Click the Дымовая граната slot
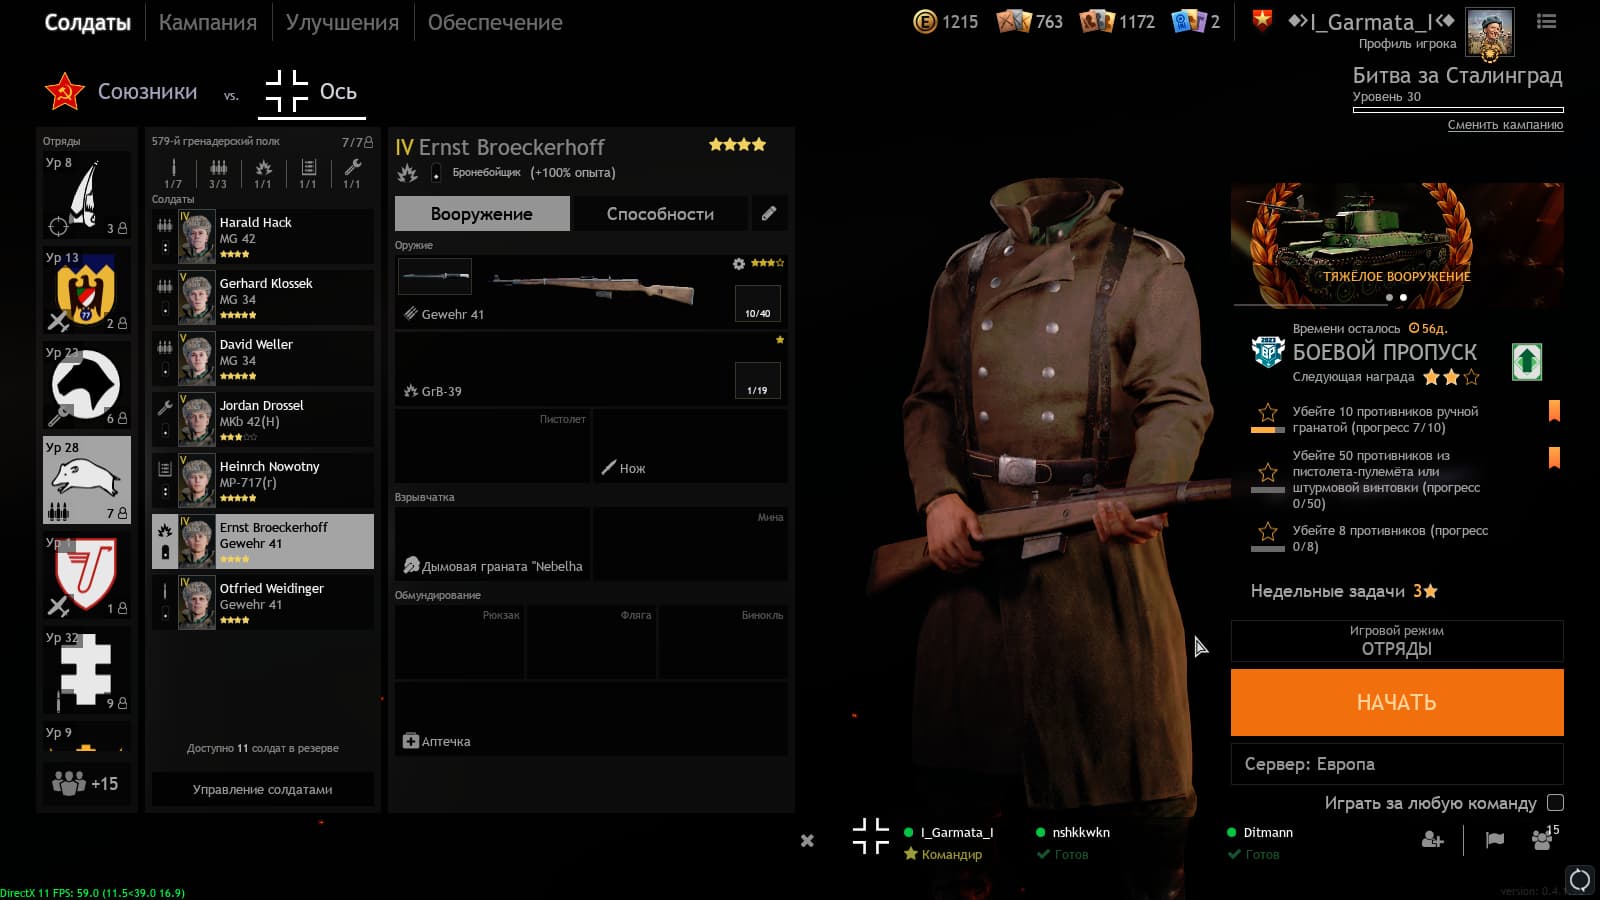The width and height of the screenshot is (1600, 900). tap(492, 543)
